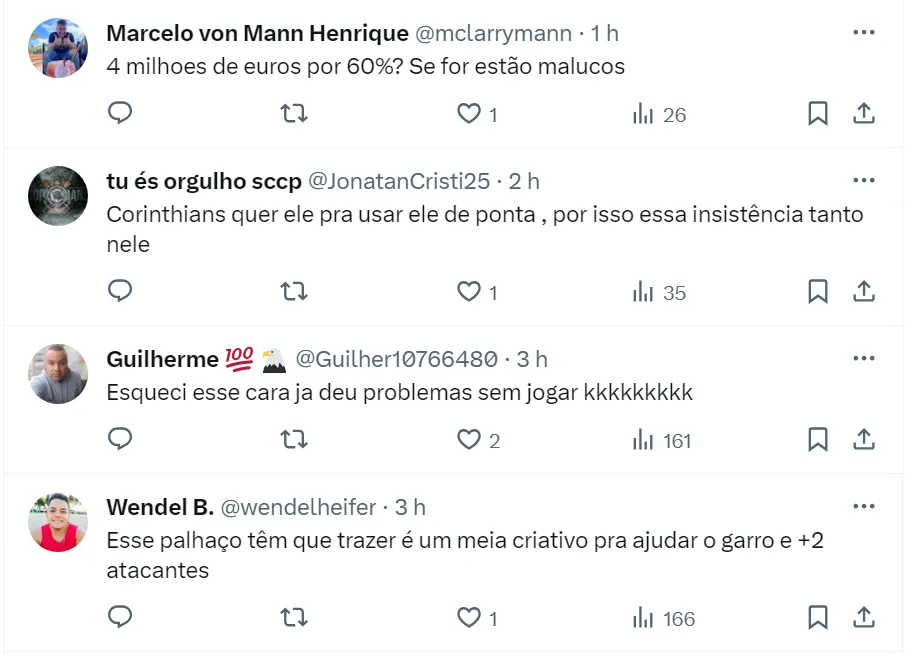
Task: Like the tweet by @JonatanCristi25
Action: coord(469,292)
